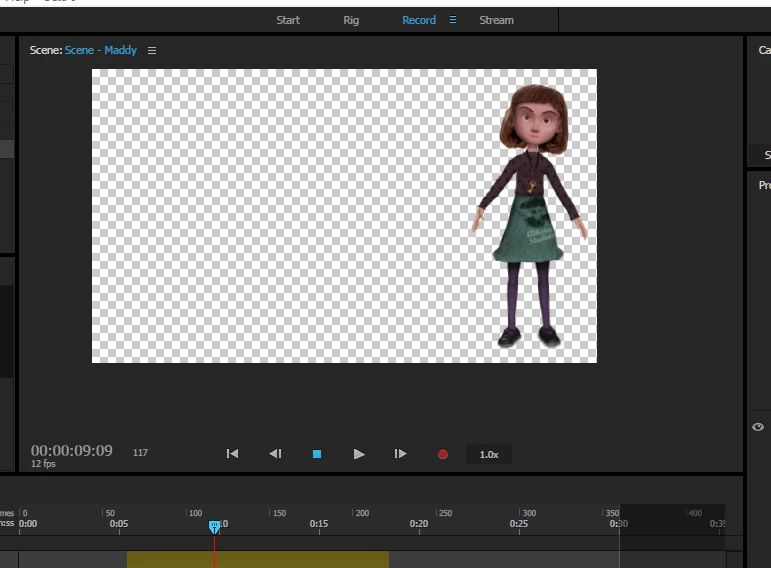The height and width of the screenshot is (568, 771).
Task: Jump to the start of the scene
Action: coord(232,454)
